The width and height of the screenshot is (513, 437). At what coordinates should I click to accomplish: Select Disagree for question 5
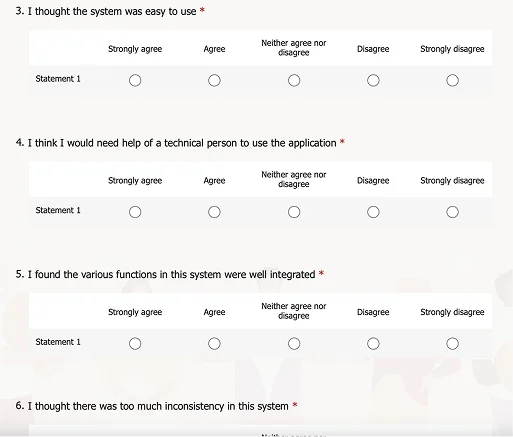[x=373, y=344]
